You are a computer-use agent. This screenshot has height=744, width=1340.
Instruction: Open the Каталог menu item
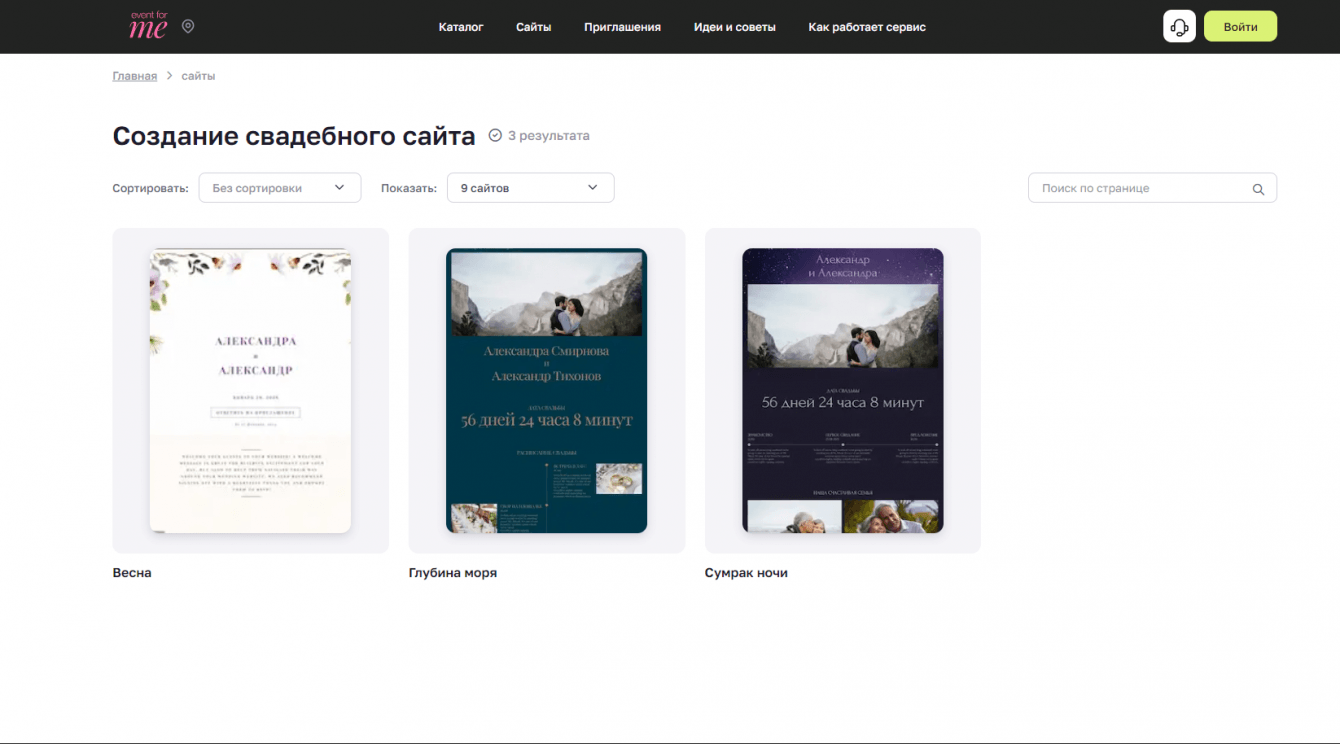[461, 27]
